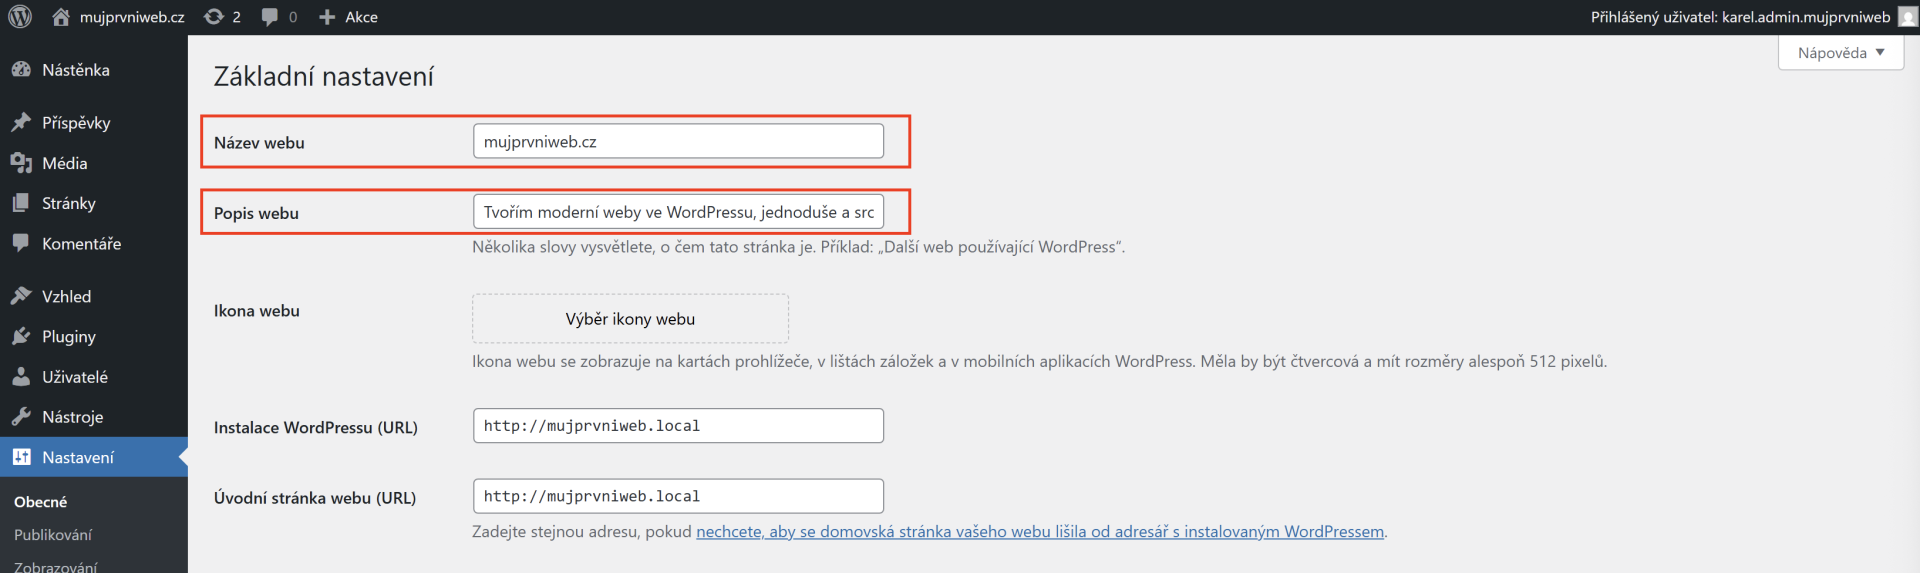1920x573 pixels.
Task: Click the Akce new content label
Action: [361, 17]
